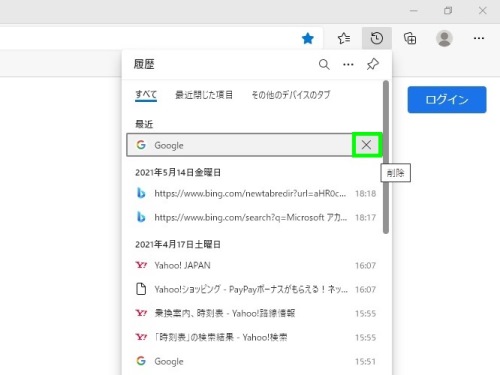Click the 履歴 panel title
The image size is (500, 375).
[x=144, y=64]
